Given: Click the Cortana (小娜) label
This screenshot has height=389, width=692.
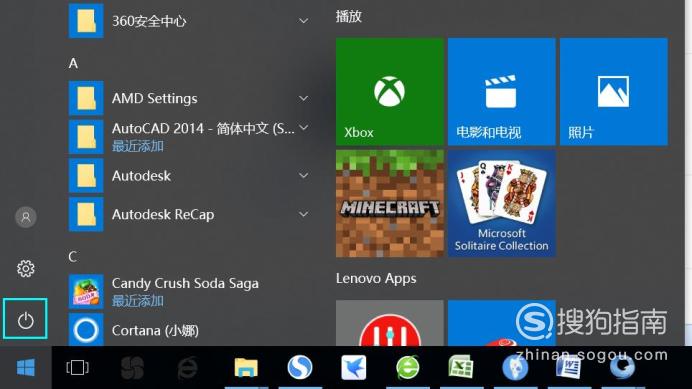Looking at the screenshot, I should 155,330.
